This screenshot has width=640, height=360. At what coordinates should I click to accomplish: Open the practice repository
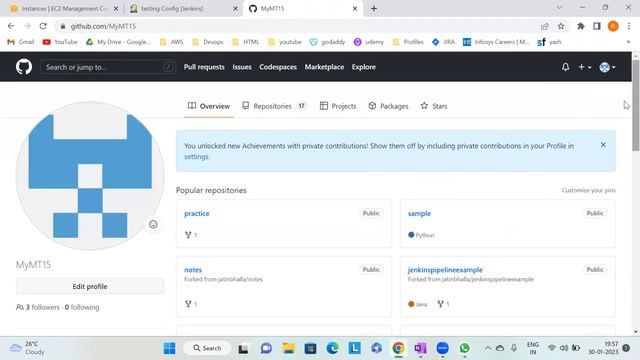[x=197, y=213]
